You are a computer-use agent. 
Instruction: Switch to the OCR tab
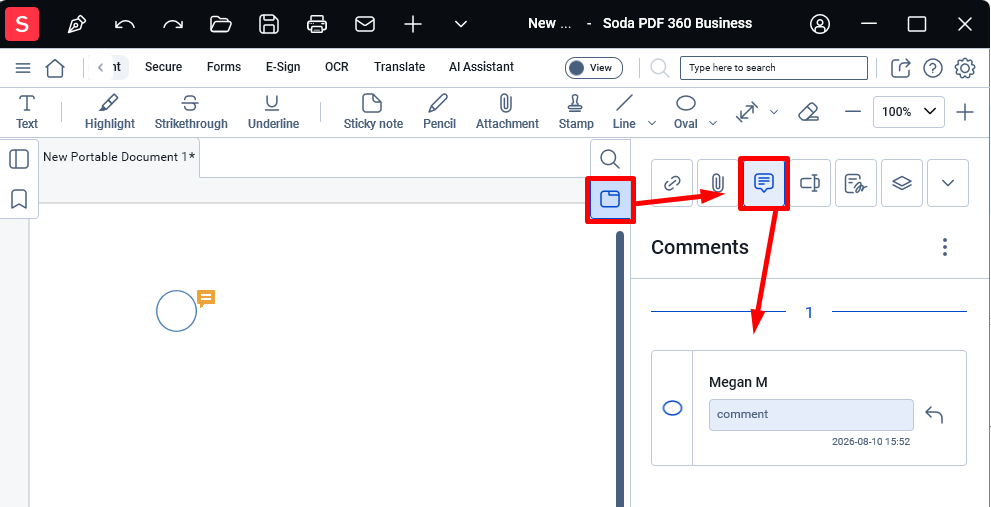(x=337, y=67)
